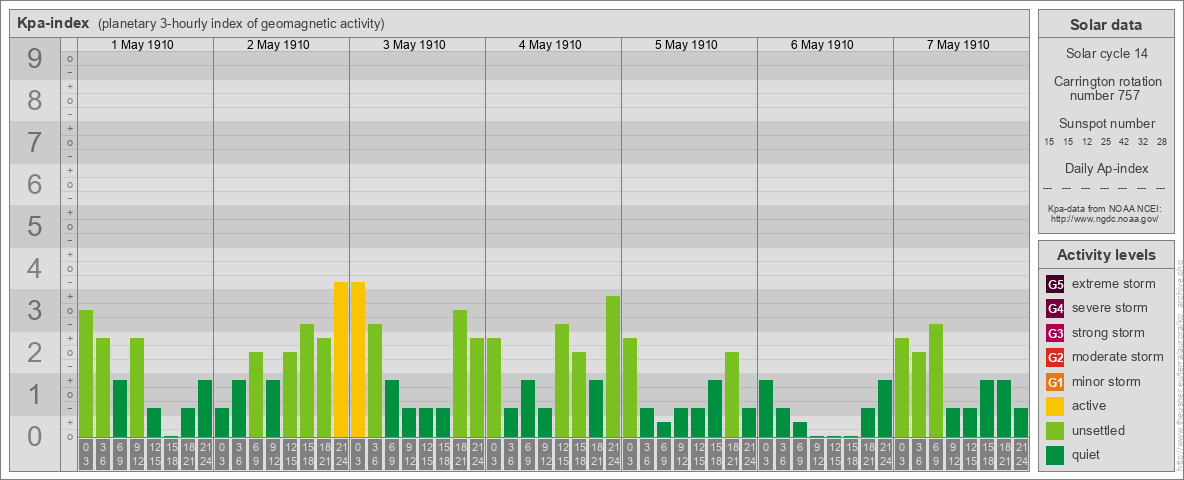Click the Y-axis label 7
Viewport: 1184px width, 480px height.
[35, 142]
